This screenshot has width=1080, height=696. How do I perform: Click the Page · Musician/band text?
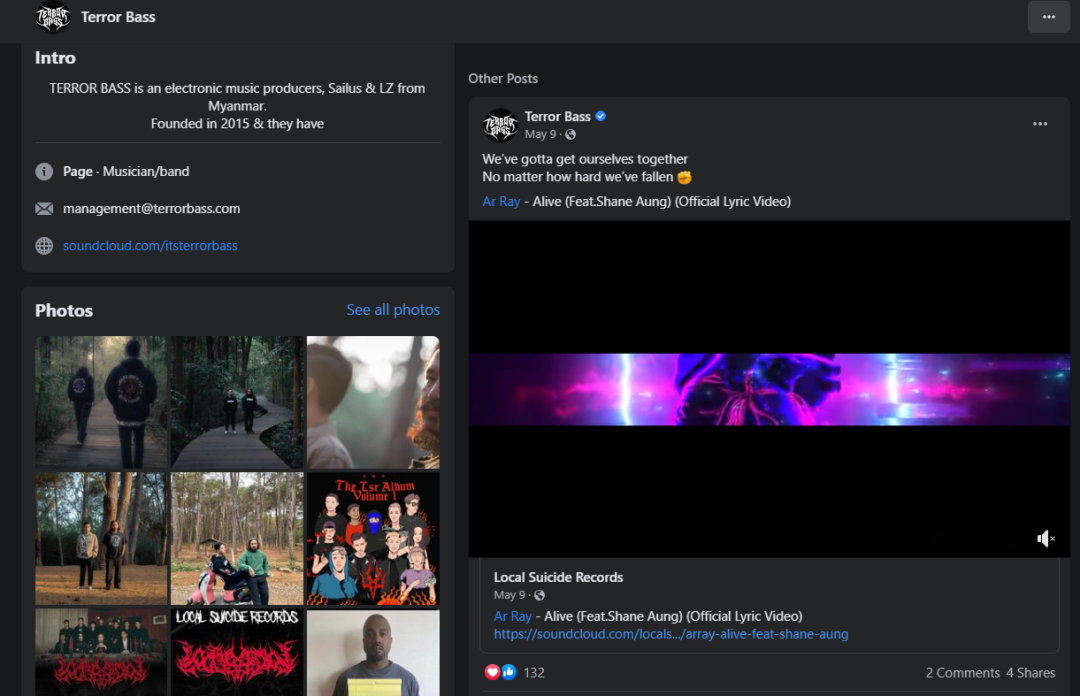pyautogui.click(x=126, y=171)
